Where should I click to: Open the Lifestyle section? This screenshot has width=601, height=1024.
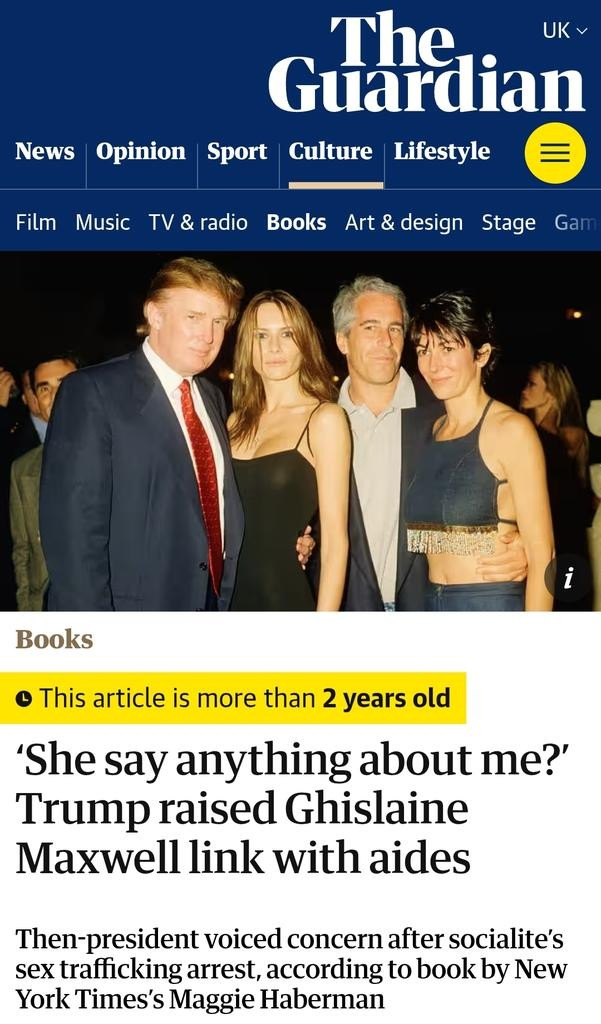442,152
